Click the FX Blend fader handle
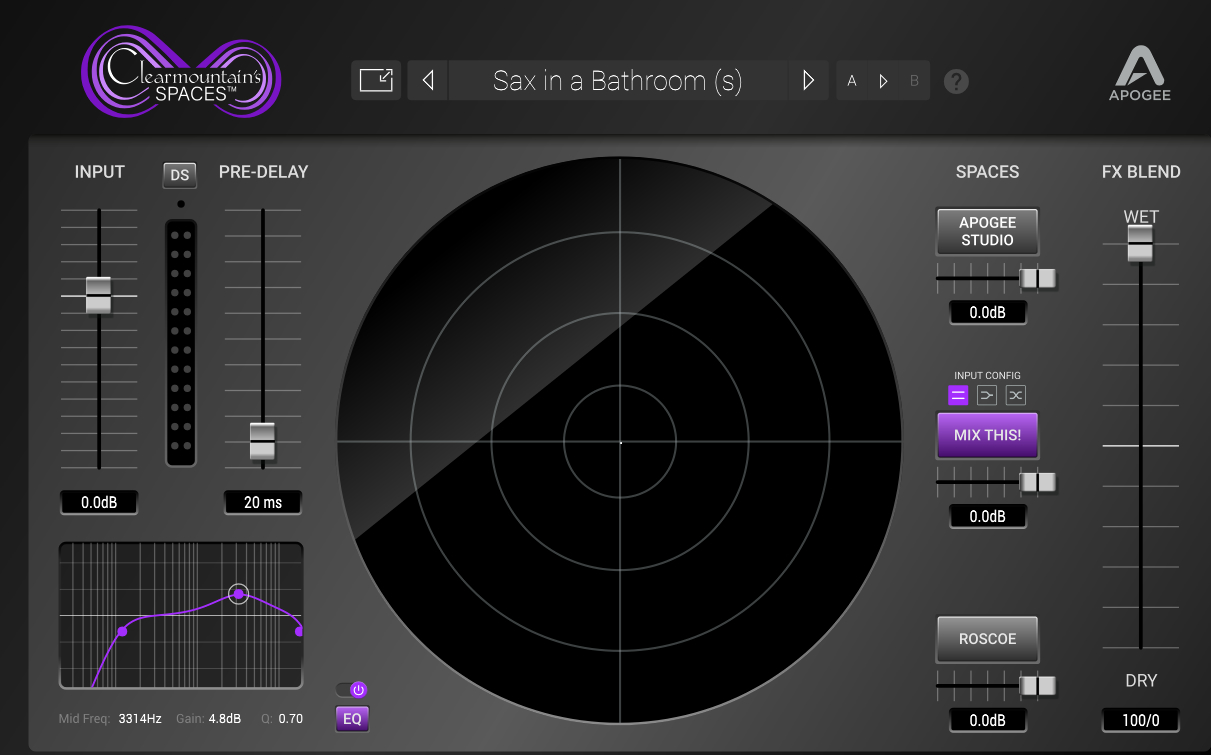This screenshot has height=755, width=1211. click(1140, 243)
